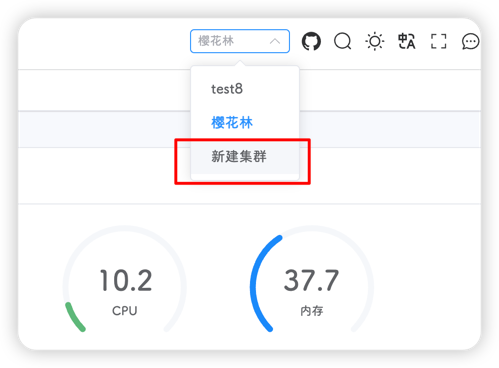
Task: Click the 内存 37.7 usage gauge
Action: [312, 280]
